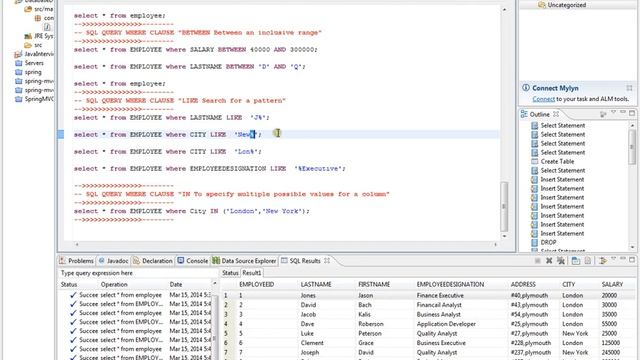Select the JRE System Library node
This screenshot has height=360, width=640.
click(x=43, y=36)
